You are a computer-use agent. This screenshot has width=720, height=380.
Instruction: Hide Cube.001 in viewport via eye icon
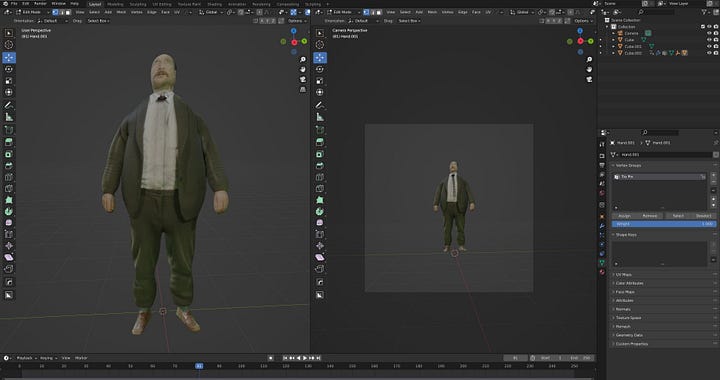[x=709, y=46]
